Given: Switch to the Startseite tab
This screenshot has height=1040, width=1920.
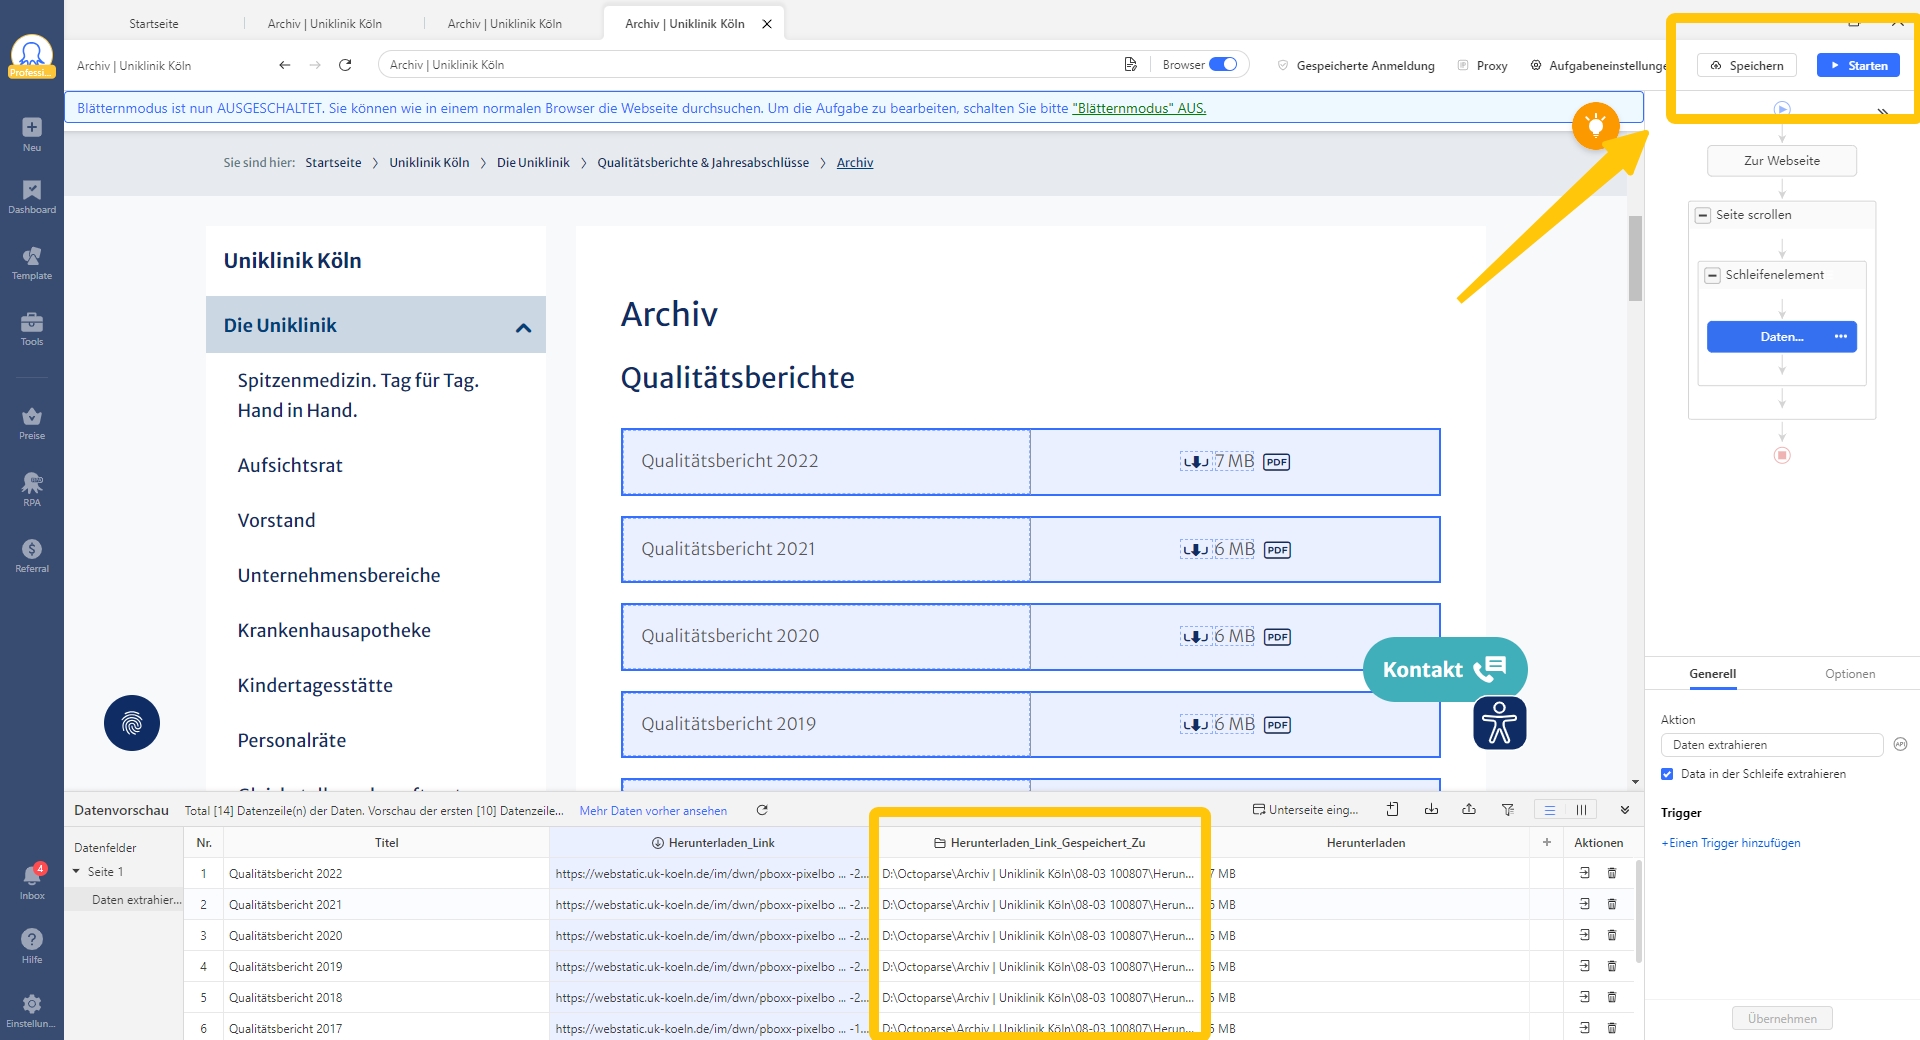Looking at the screenshot, I should (154, 24).
